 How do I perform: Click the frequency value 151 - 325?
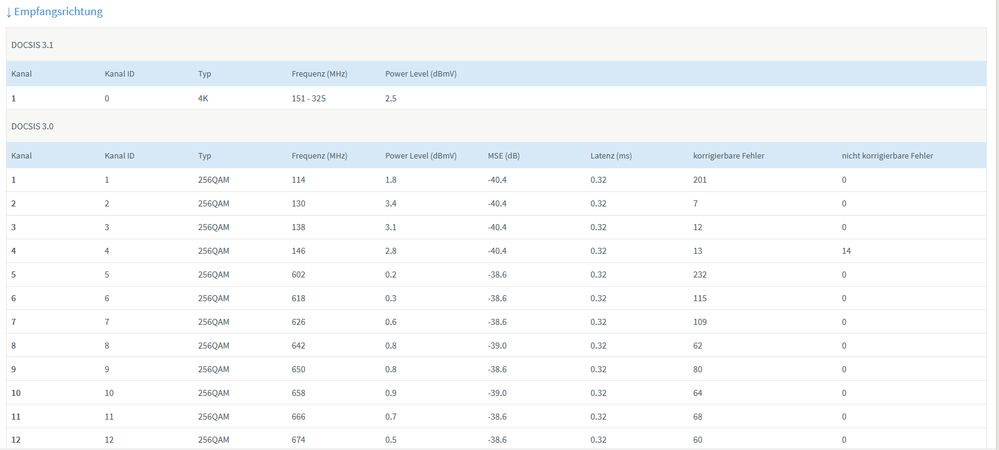[x=309, y=99]
